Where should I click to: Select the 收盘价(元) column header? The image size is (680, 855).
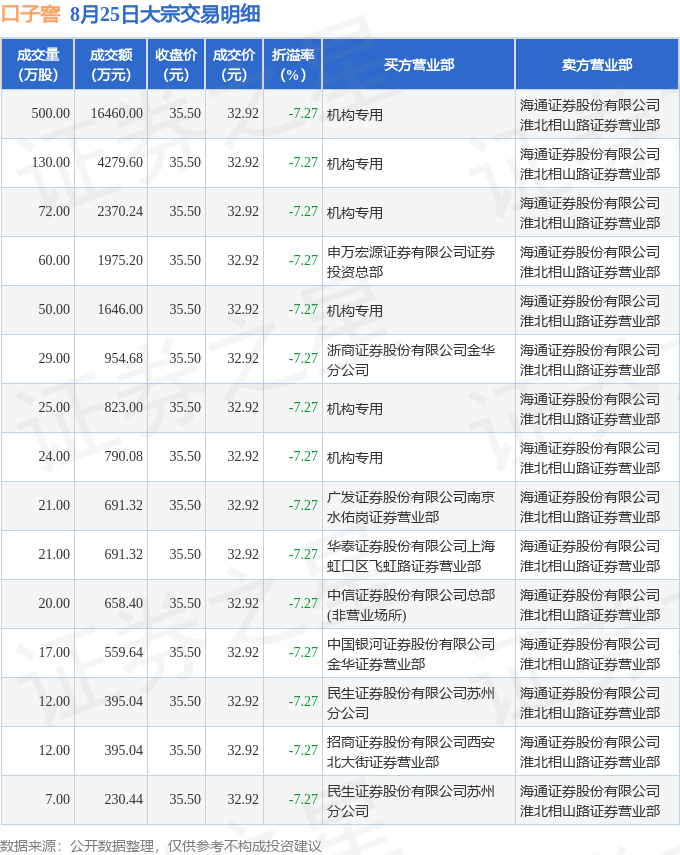[x=176, y=64]
